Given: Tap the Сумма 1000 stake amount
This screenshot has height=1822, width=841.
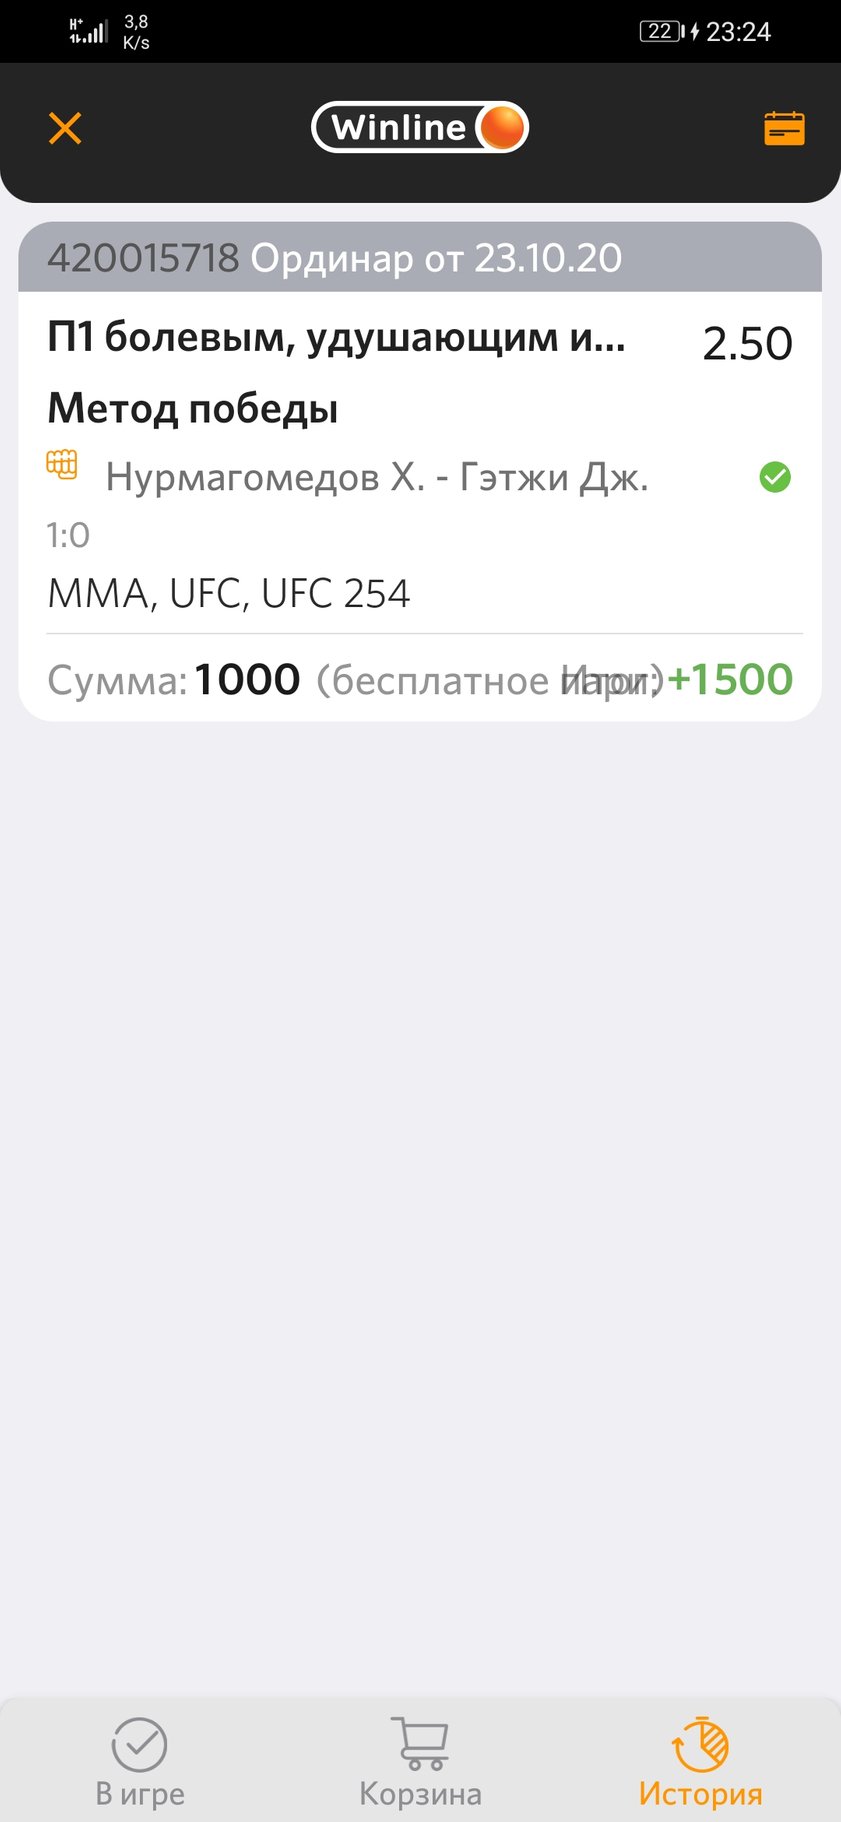Looking at the screenshot, I should point(246,680).
